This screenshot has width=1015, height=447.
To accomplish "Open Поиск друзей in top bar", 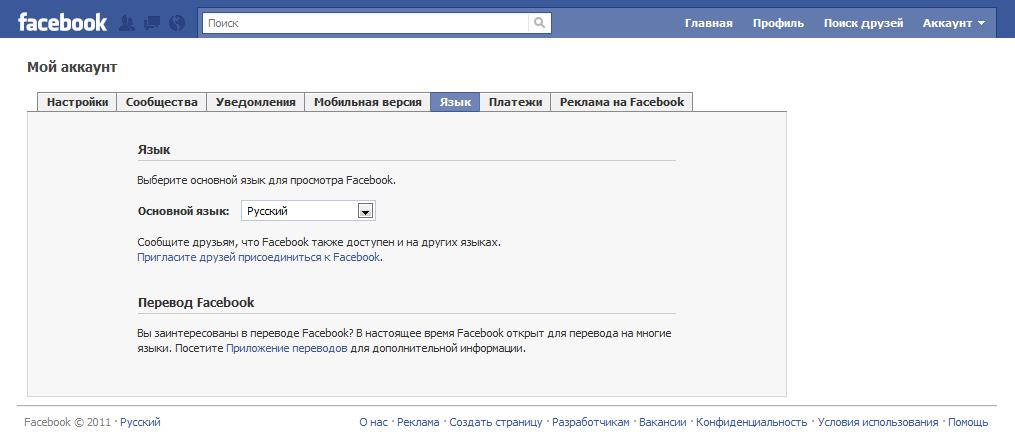I will 863,23.
